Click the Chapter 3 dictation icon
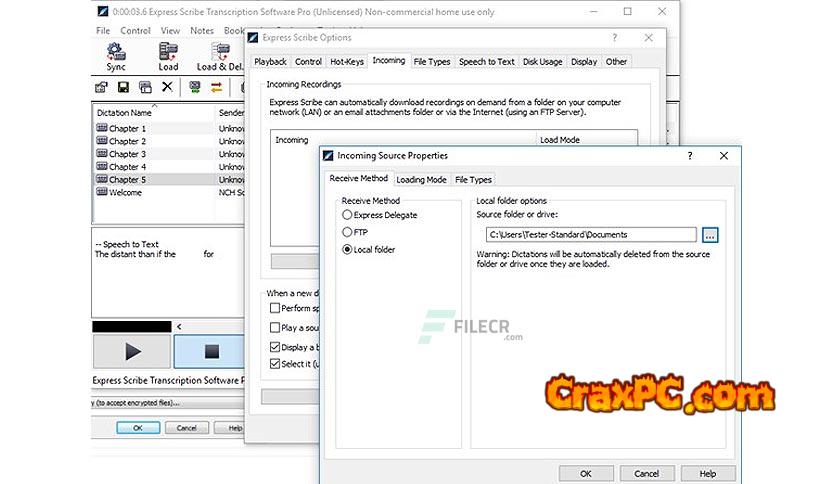The height and width of the screenshot is (484, 836). pyautogui.click(x=102, y=154)
